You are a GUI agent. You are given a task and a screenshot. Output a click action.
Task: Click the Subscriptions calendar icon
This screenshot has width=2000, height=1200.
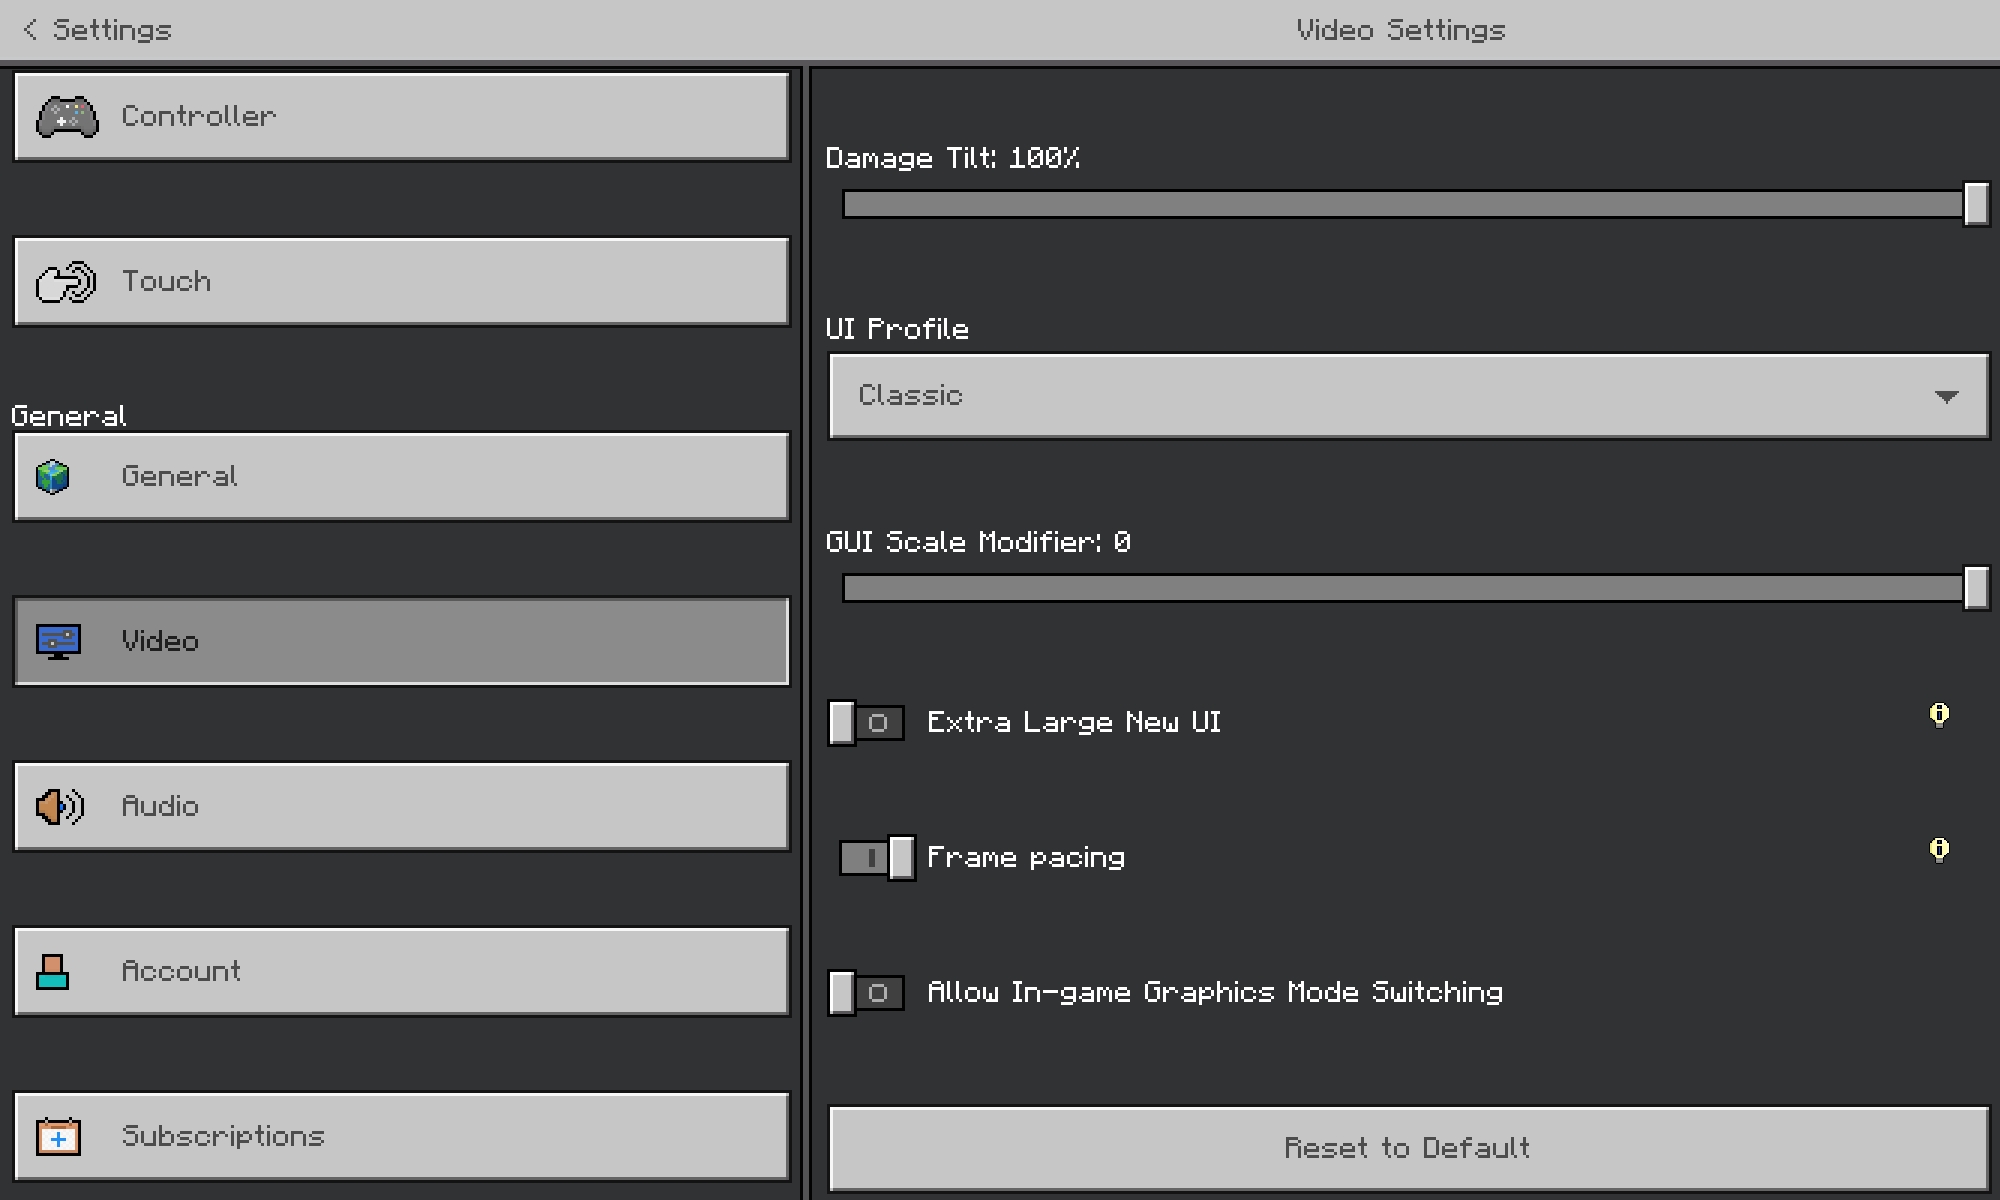(x=58, y=1137)
